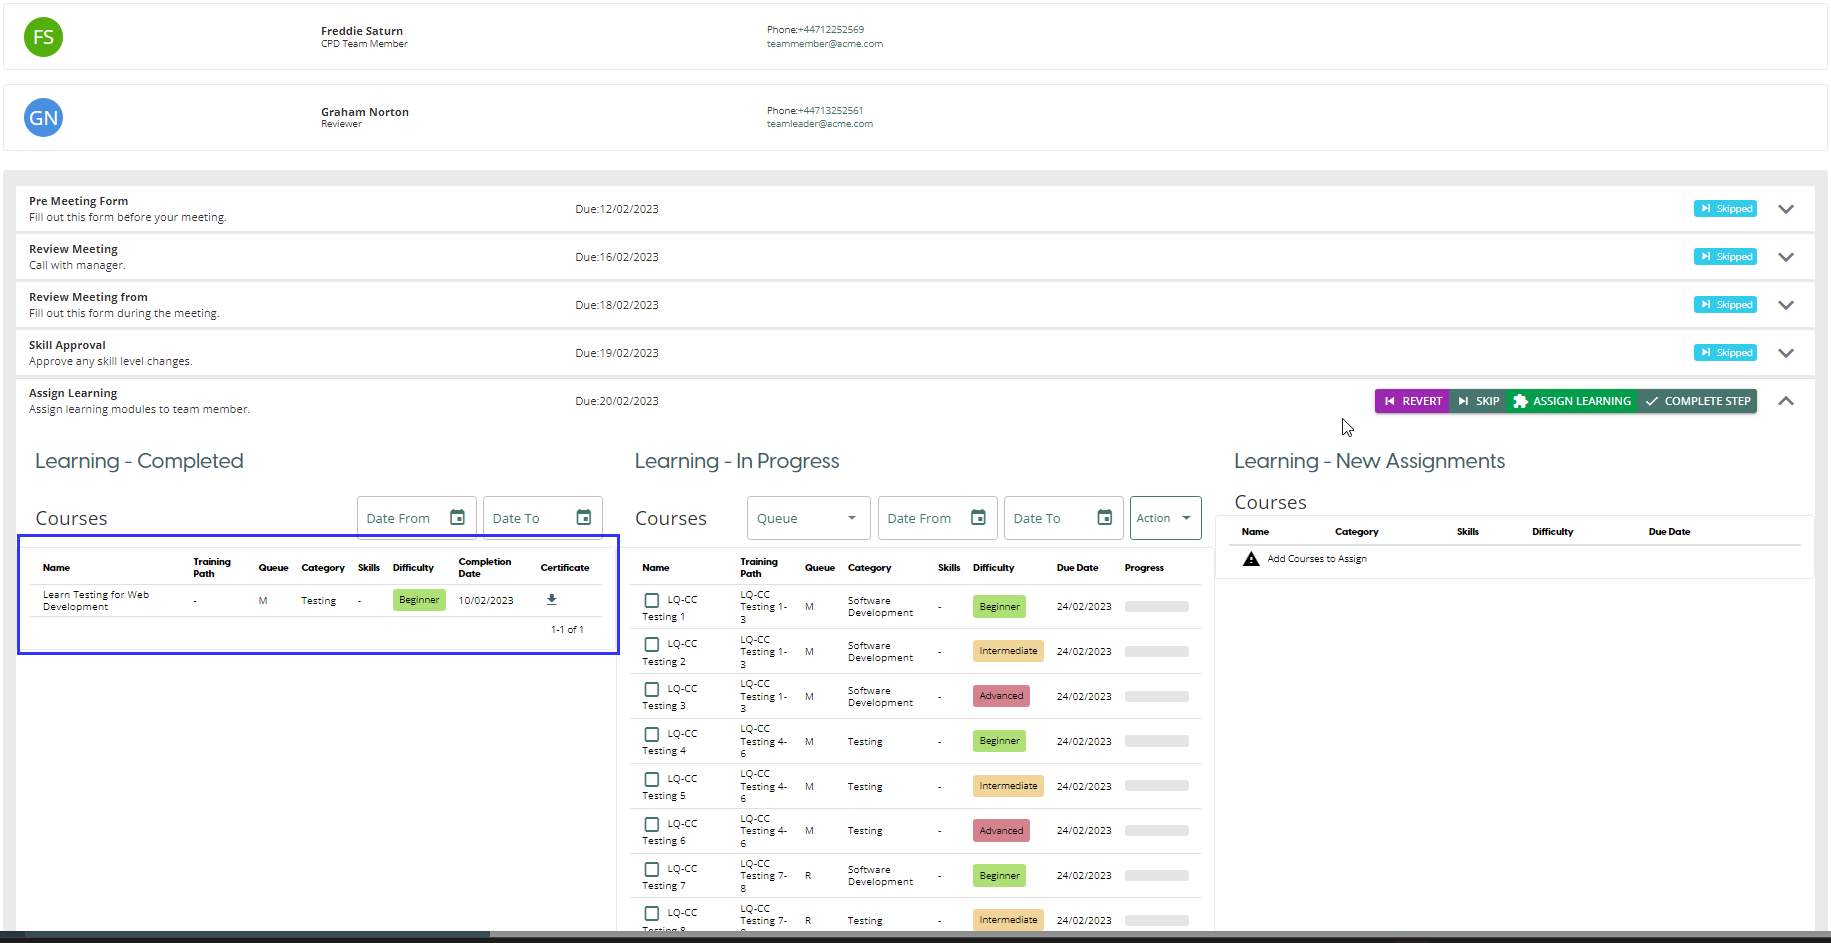The width and height of the screenshot is (1831, 943).
Task: Open calendar icon in In Progress Date From
Action: [x=978, y=517]
